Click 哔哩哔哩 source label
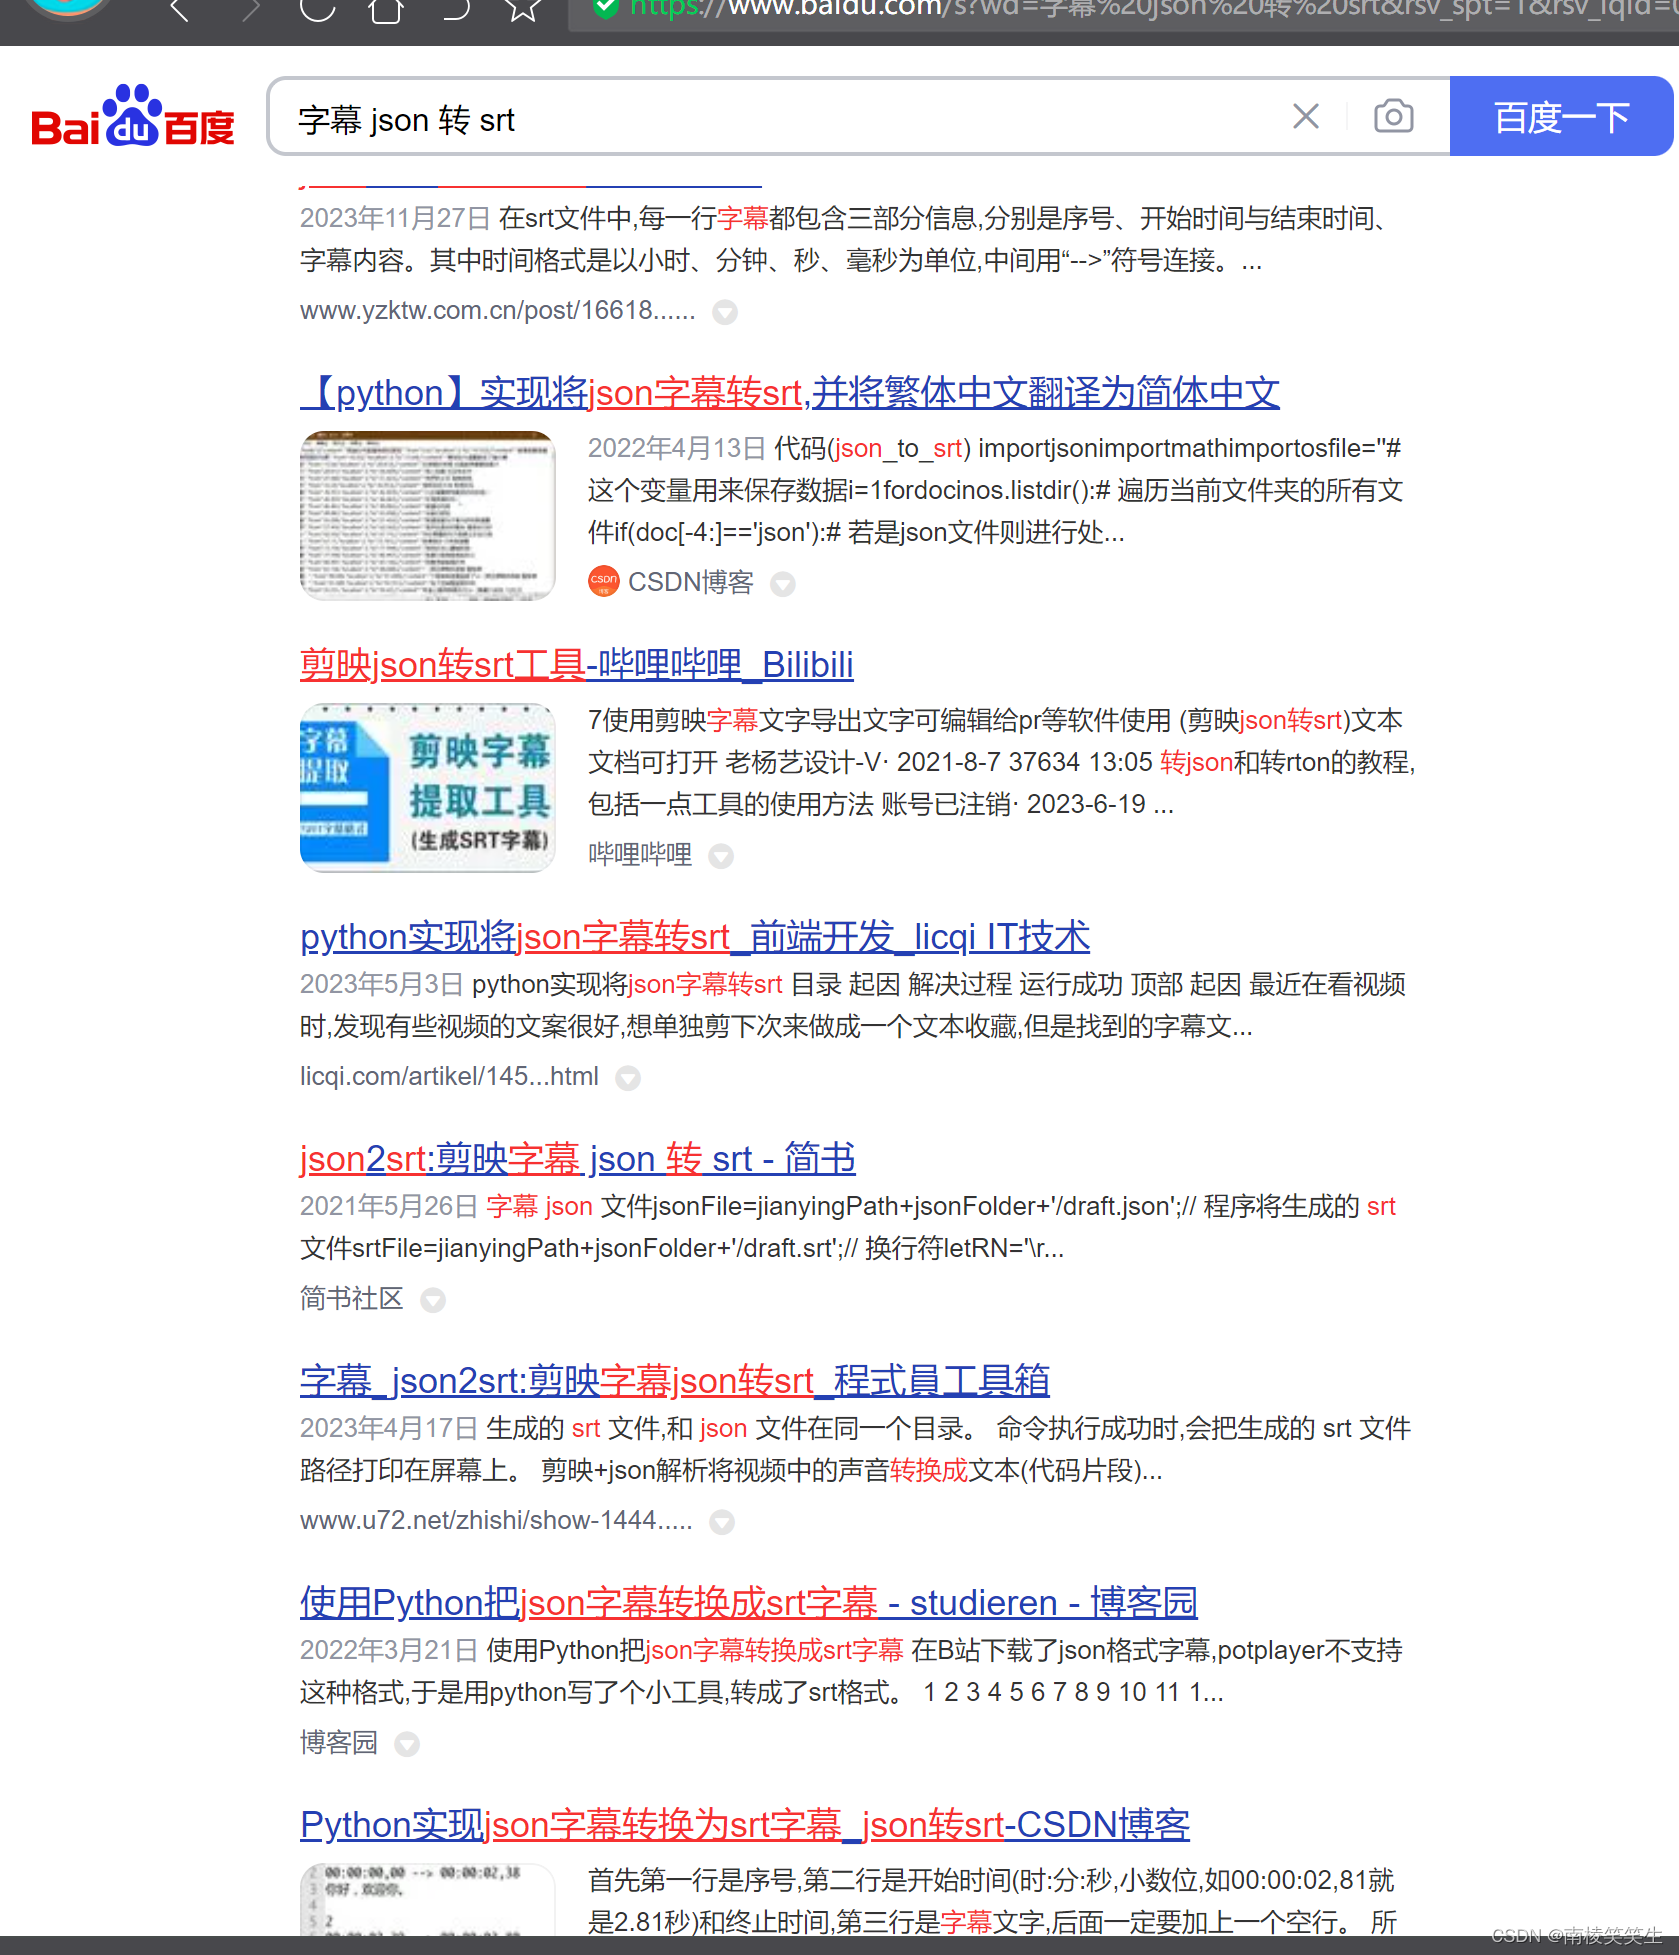This screenshot has height=1955, width=1679. (640, 855)
